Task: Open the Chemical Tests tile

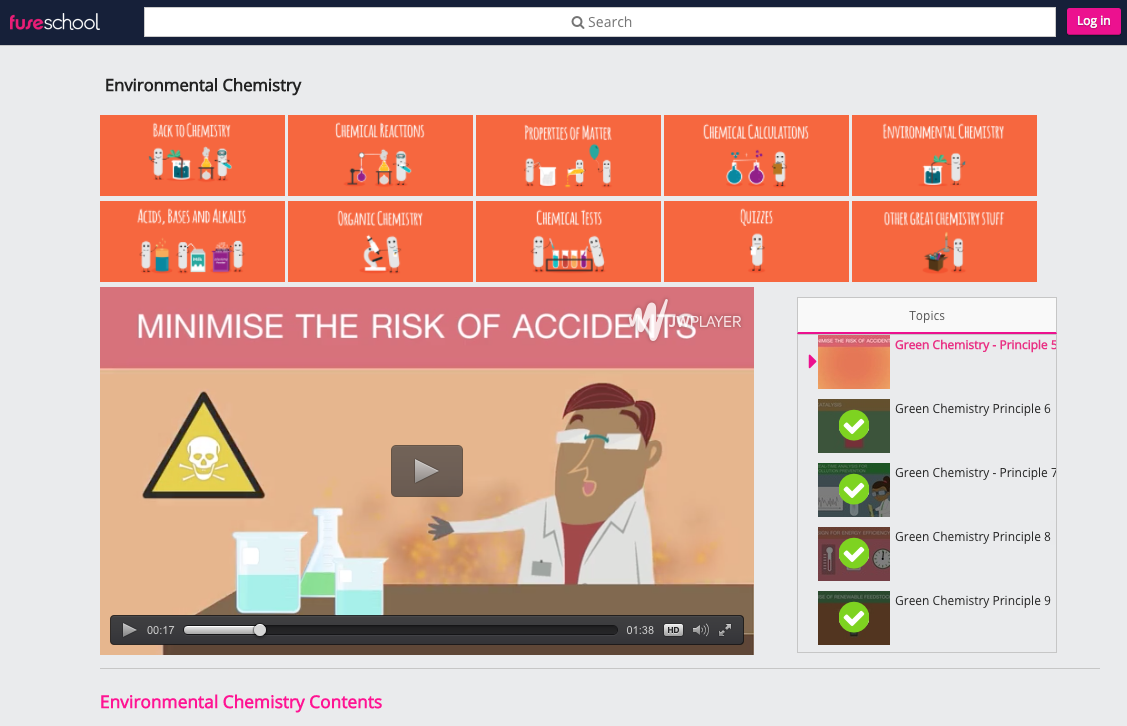Action: coord(568,241)
